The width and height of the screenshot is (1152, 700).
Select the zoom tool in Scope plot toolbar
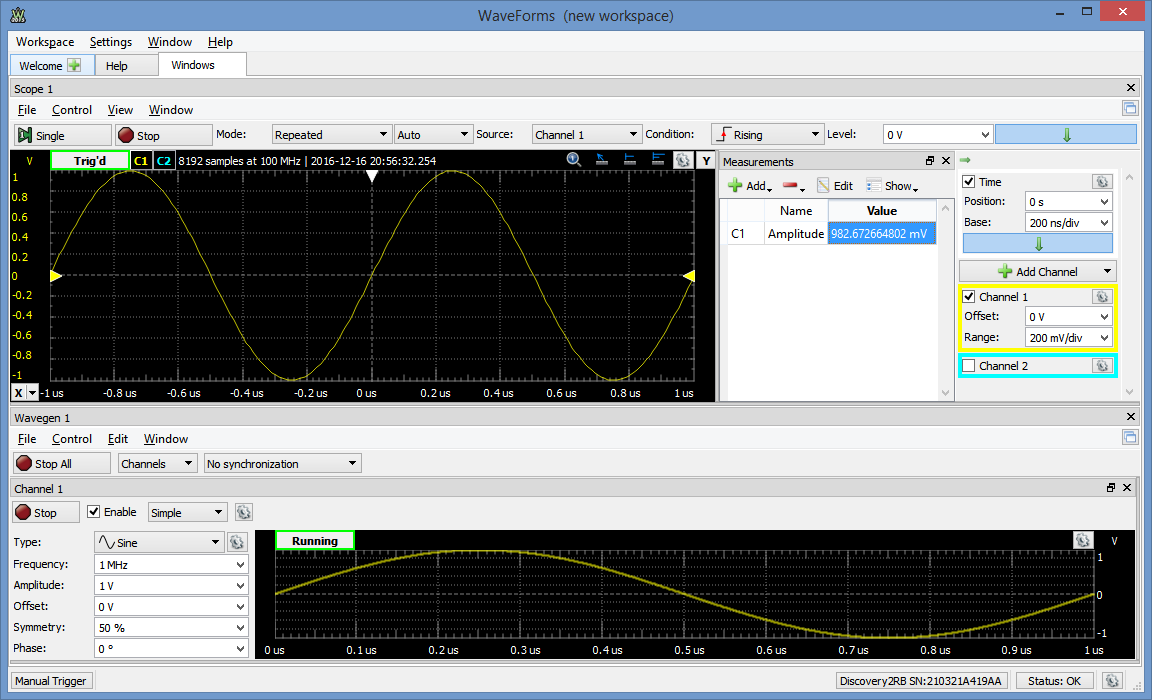point(573,160)
